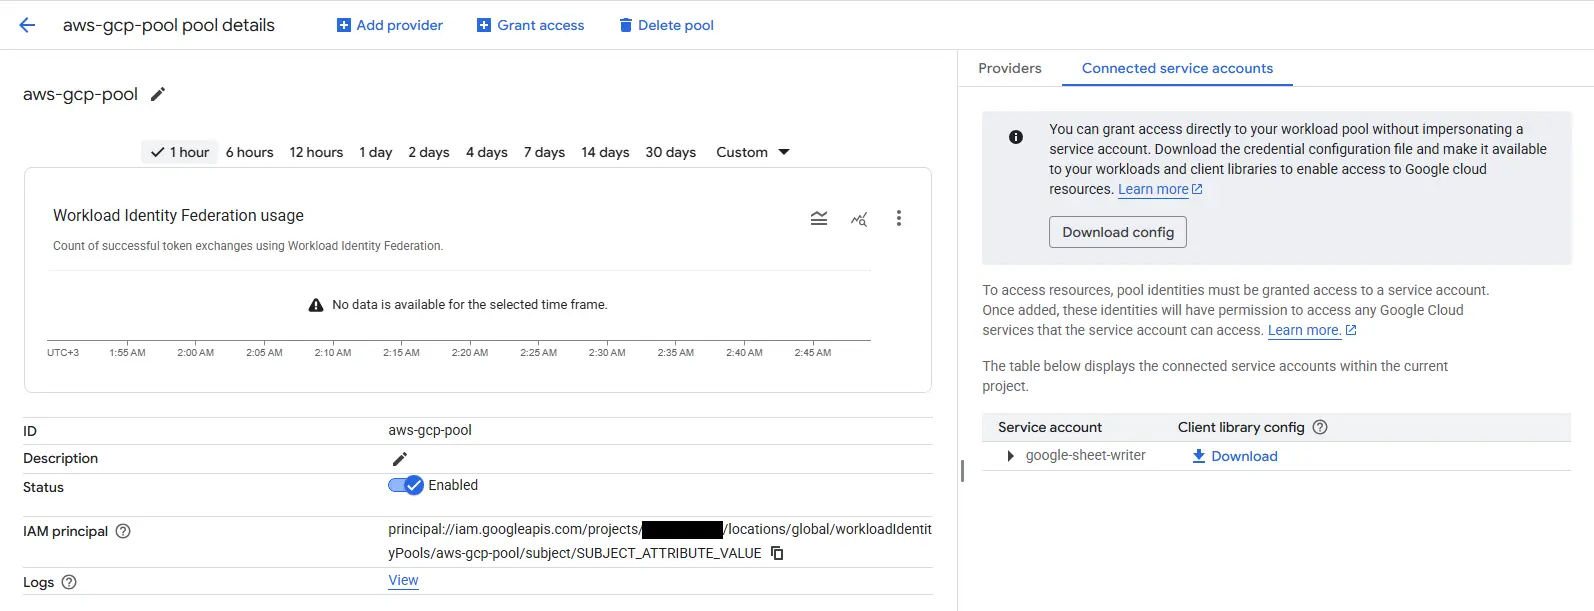Download google-sheet-writer client config
Screen dimensions: 1594x611
pos(1235,456)
